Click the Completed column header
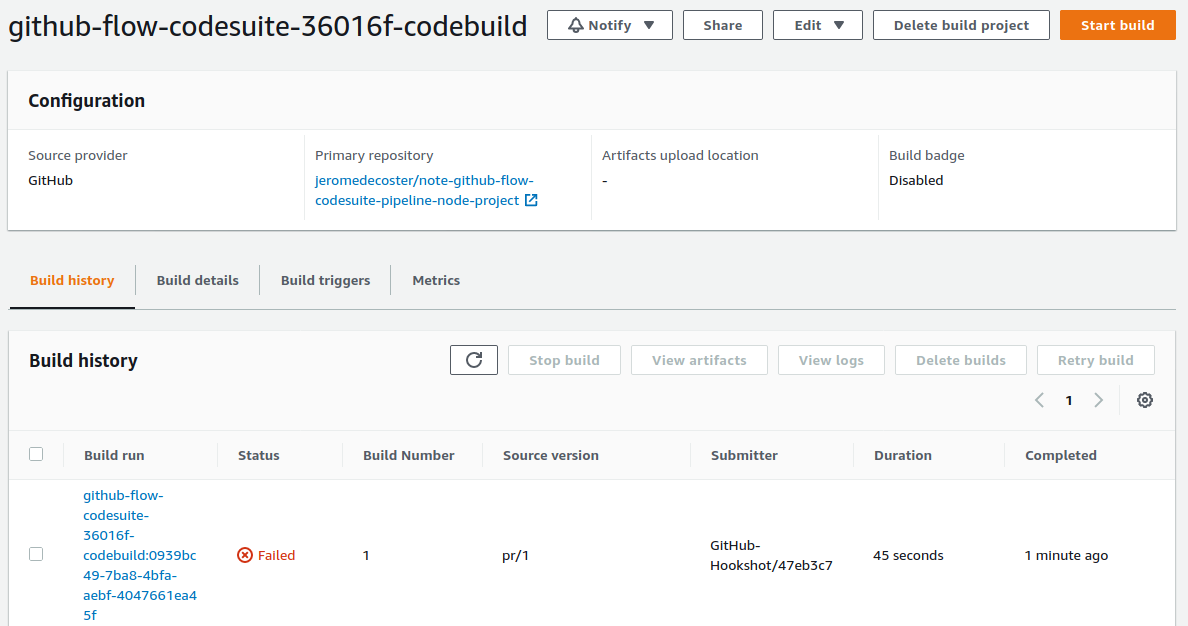1188x626 pixels. [x=1061, y=455]
